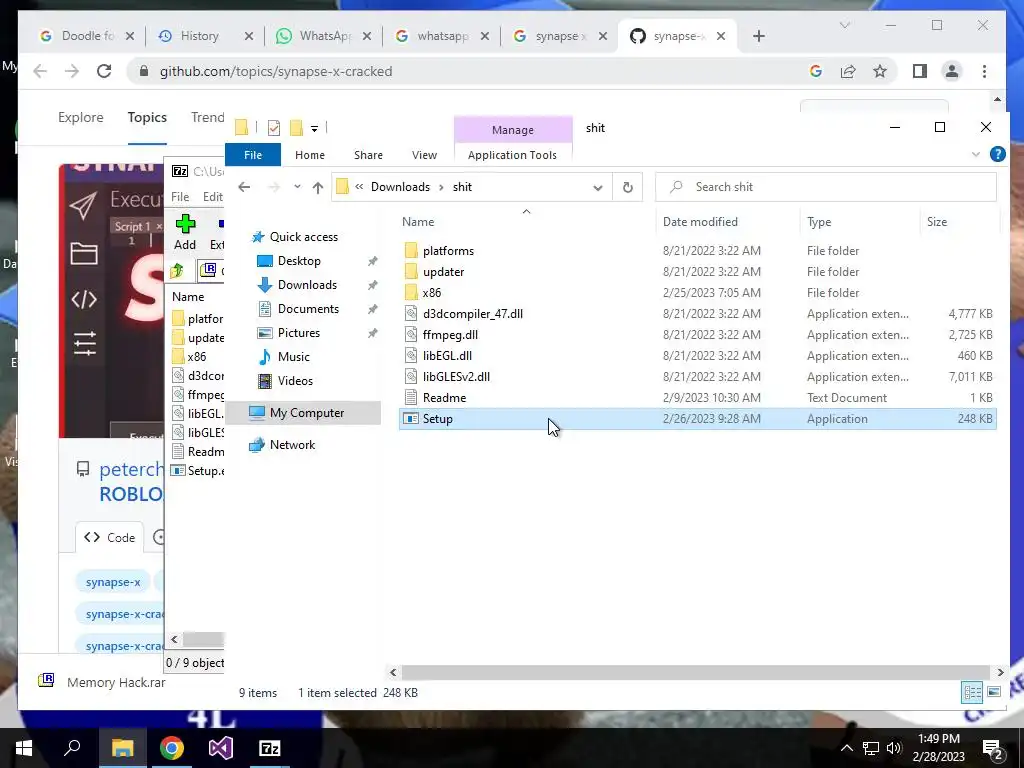This screenshot has width=1024, height=768.
Task: Click Downloads in the breadcrumb path
Action: pos(400,187)
